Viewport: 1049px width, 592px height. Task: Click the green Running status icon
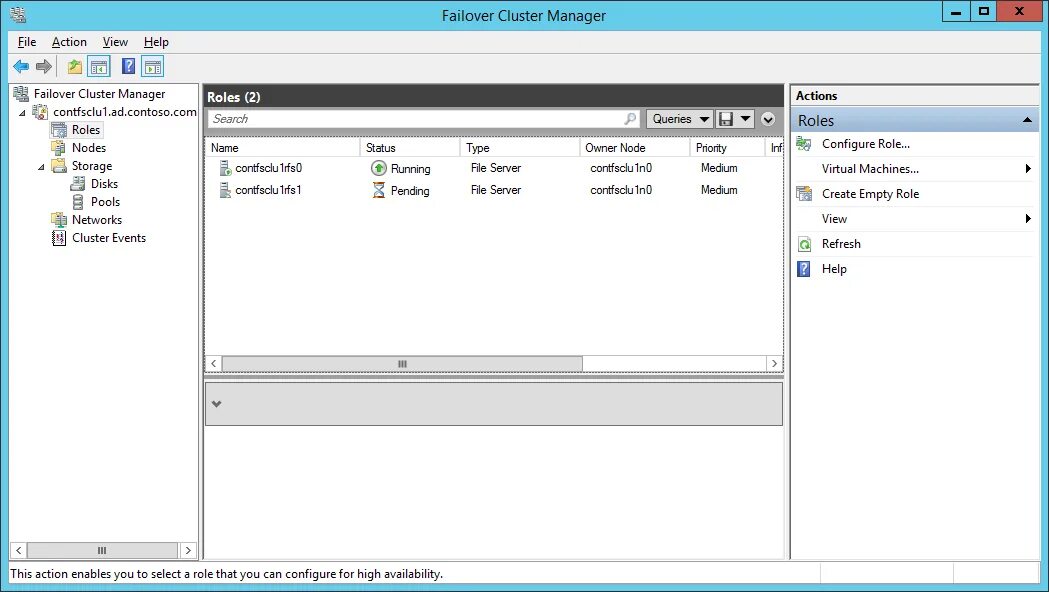[x=379, y=168]
